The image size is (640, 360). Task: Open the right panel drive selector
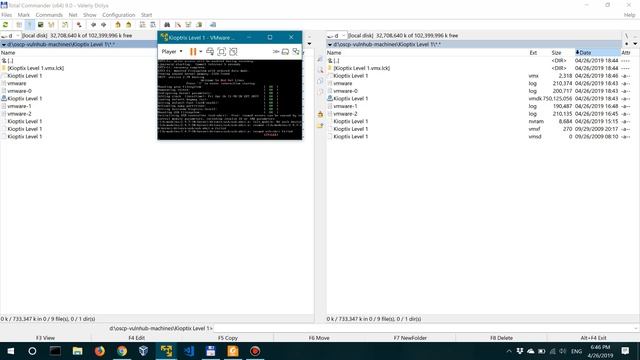337,36
